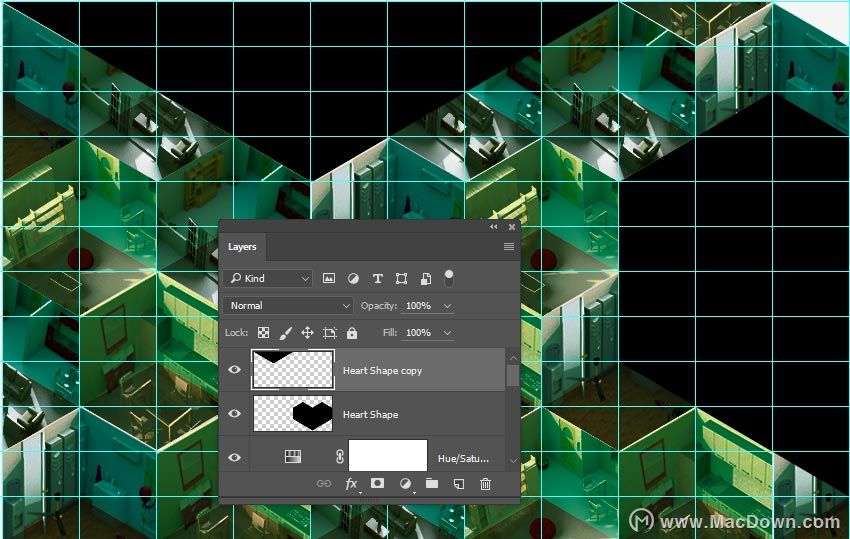This screenshot has width=850, height=539.
Task: Delete layer trash icon
Action: 485,483
